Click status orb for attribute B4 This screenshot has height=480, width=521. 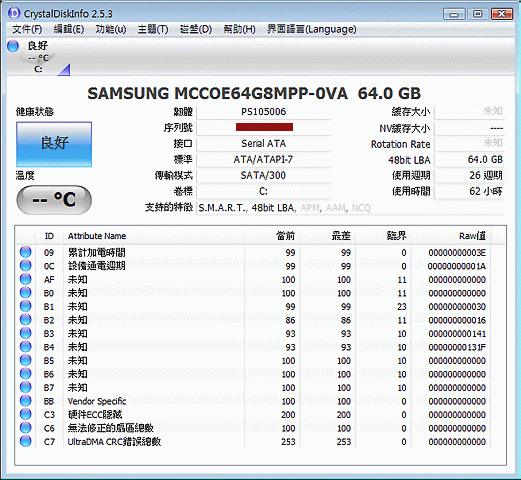coord(25,347)
